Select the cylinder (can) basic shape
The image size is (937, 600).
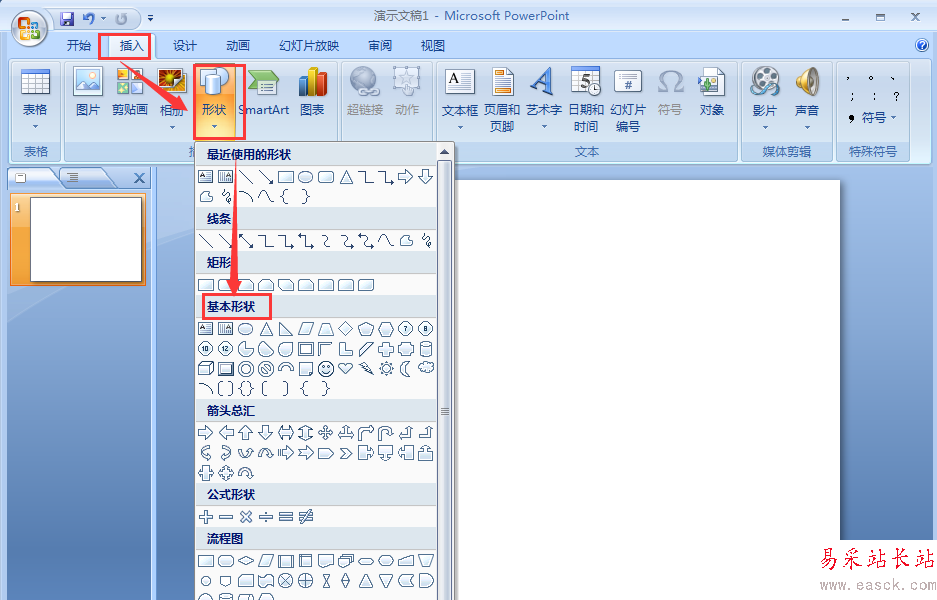click(425, 348)
